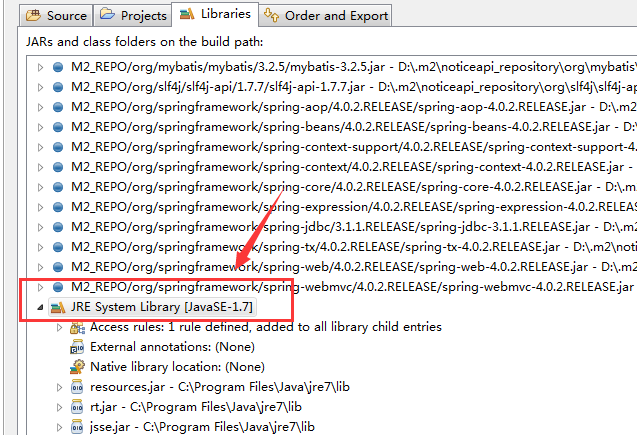Expand the spring-webmvc jar entry
637x435 pixels.
coord(40,287)
